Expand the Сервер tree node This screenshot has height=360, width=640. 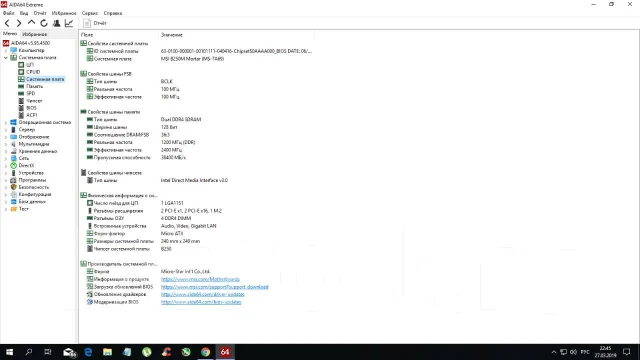tap(6, 129)
